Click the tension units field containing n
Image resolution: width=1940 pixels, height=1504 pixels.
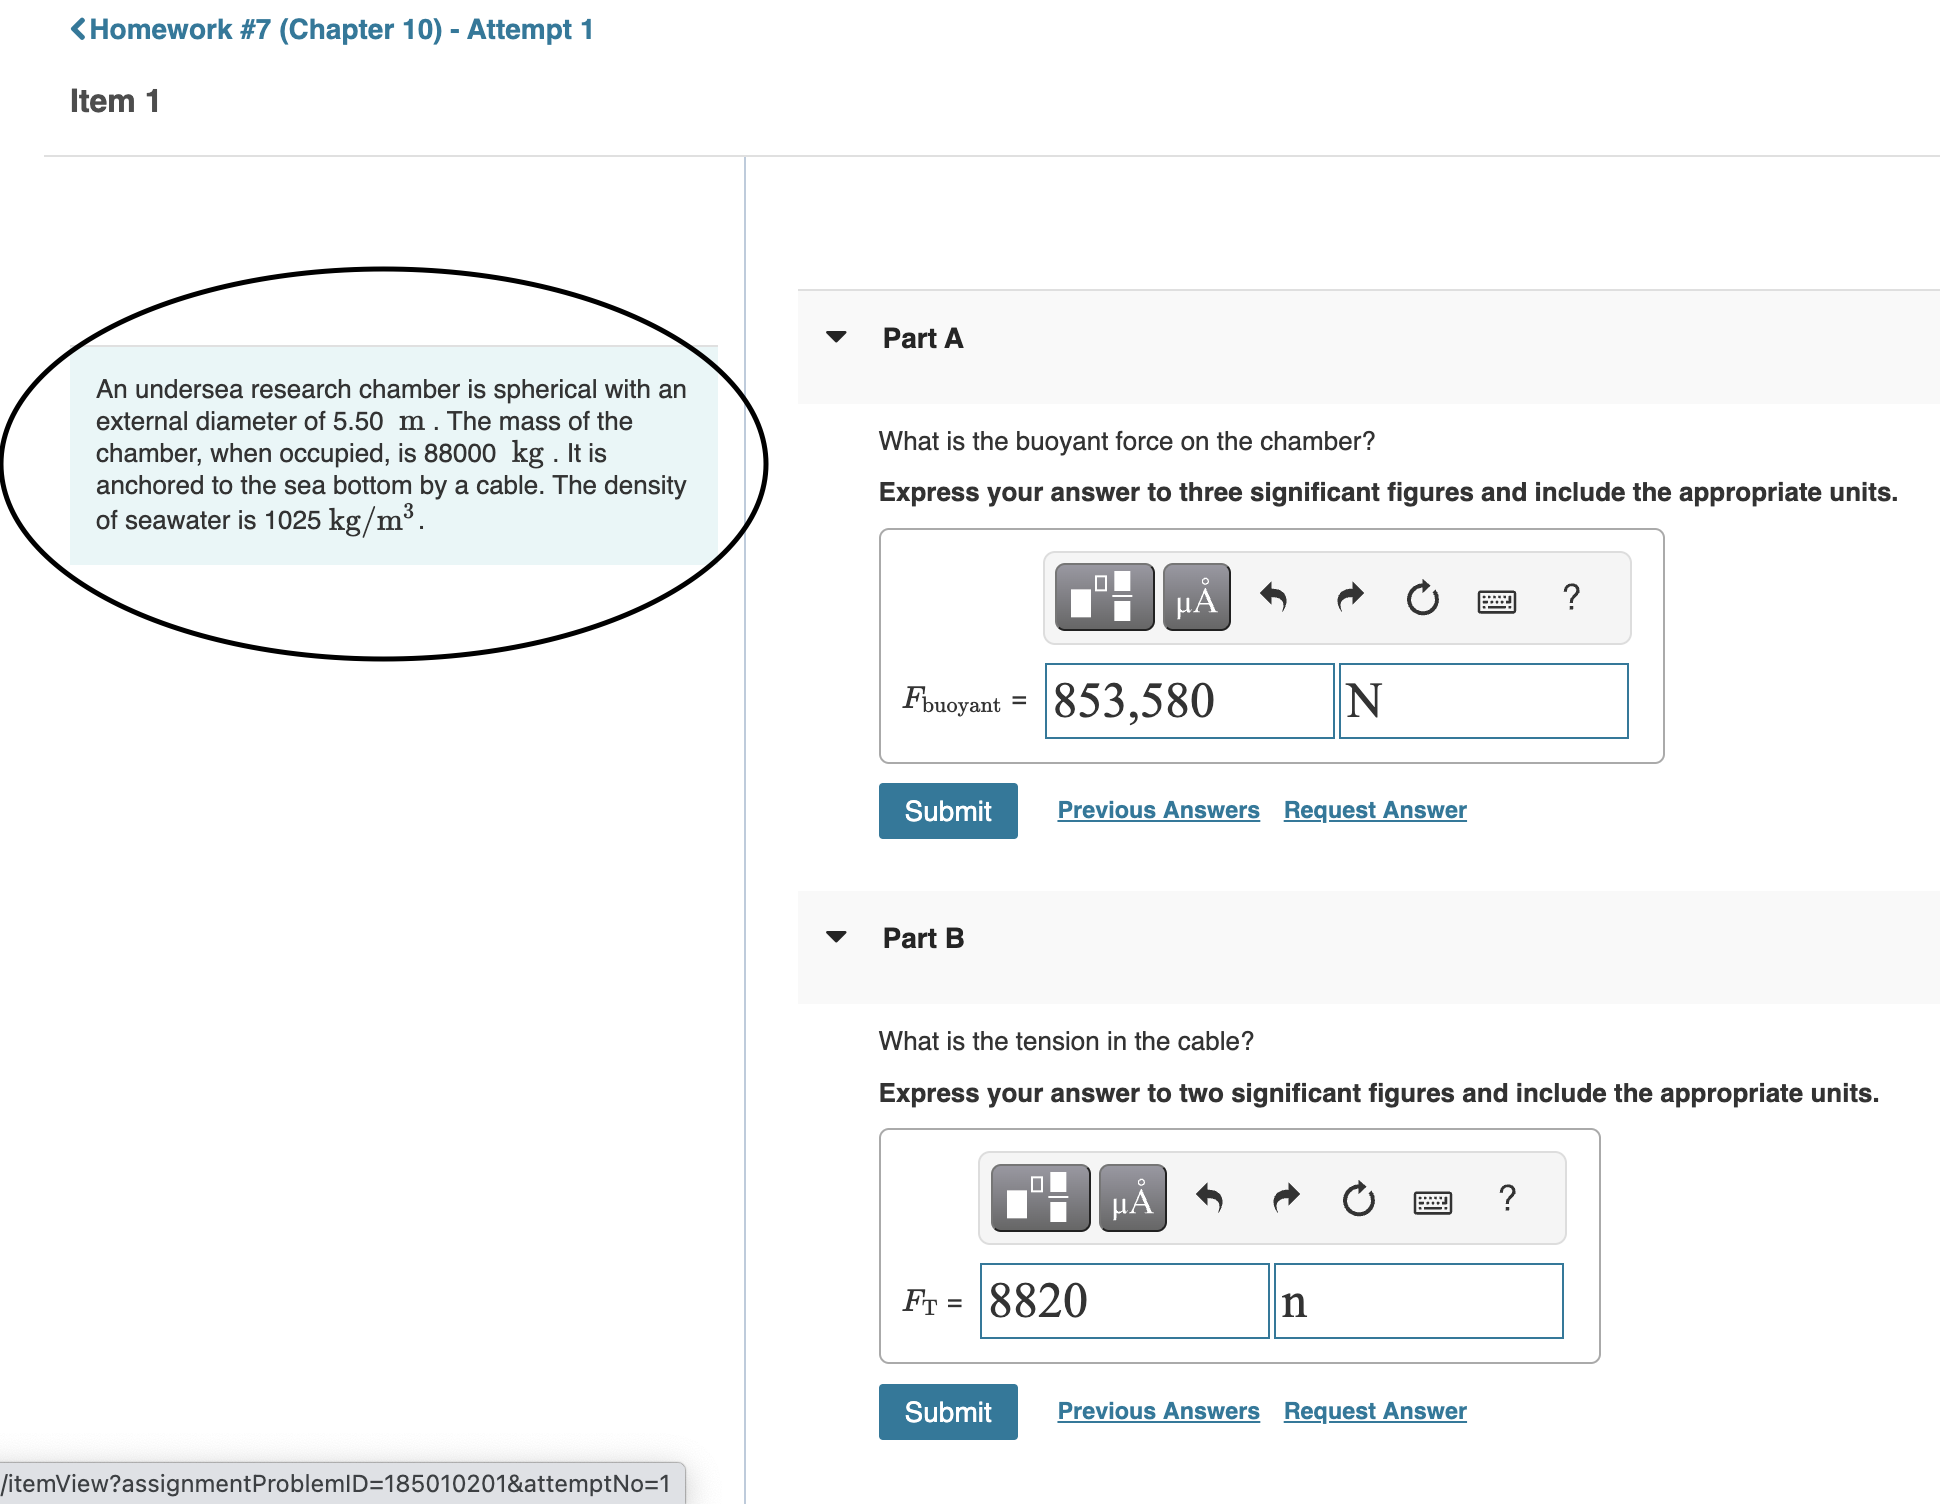tap(1417, 1301)
